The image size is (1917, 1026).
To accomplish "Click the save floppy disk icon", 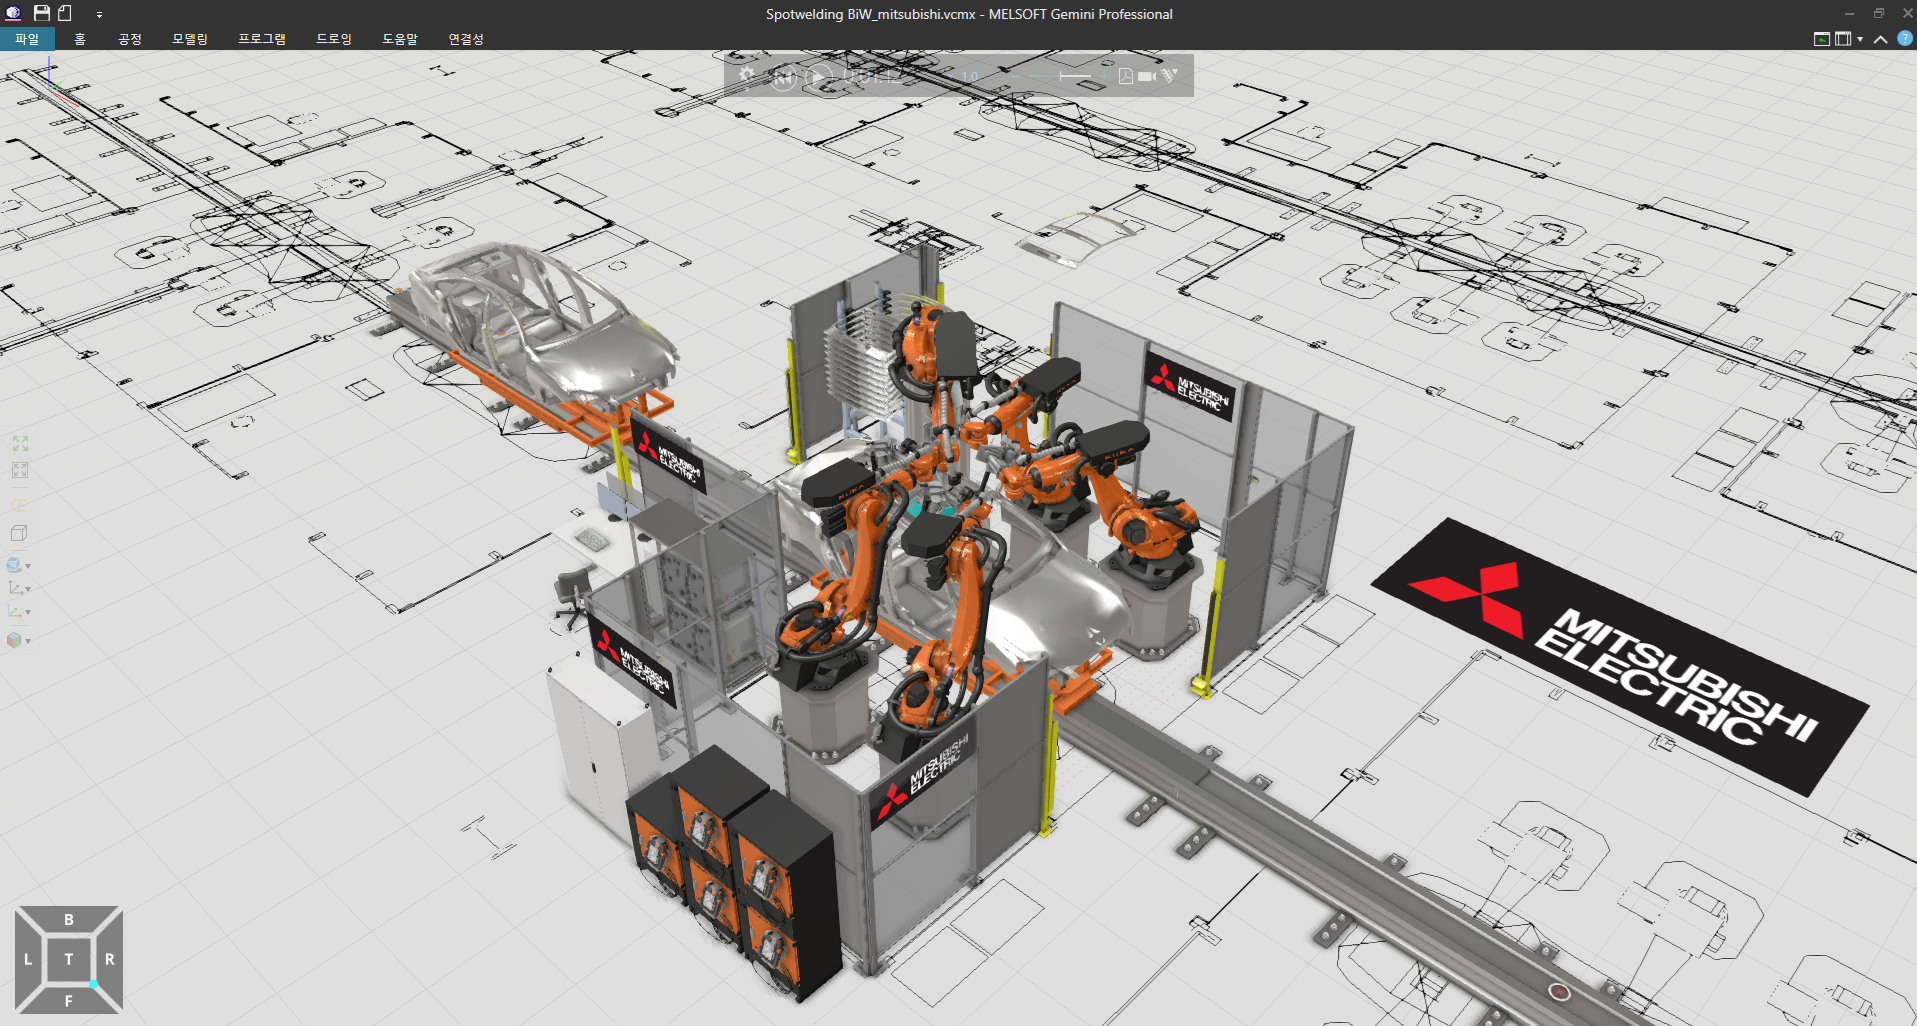I will tap(41, 13).
